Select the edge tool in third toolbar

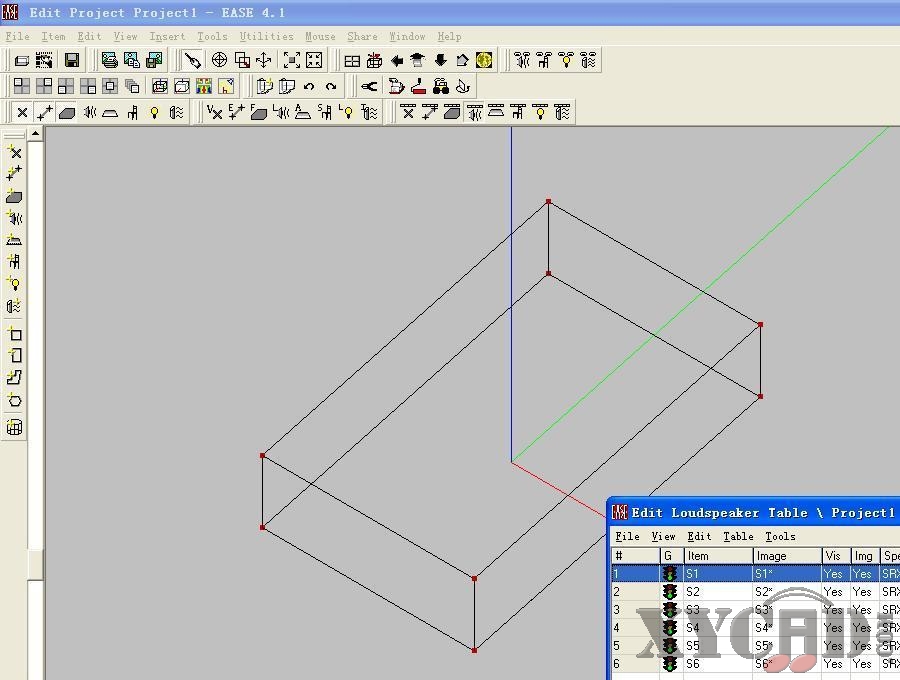click(x=45, y=112)
